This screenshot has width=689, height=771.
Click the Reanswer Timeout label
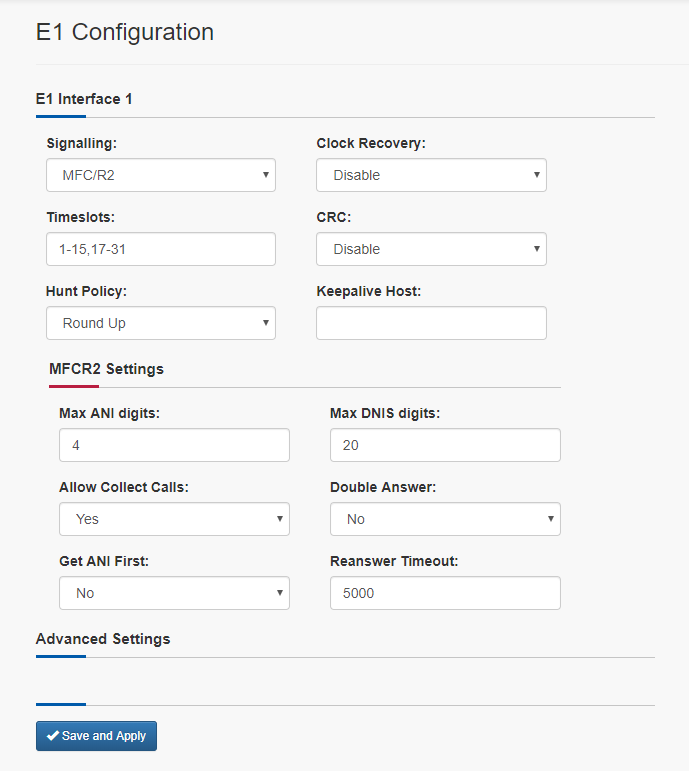tap(394, 561)
